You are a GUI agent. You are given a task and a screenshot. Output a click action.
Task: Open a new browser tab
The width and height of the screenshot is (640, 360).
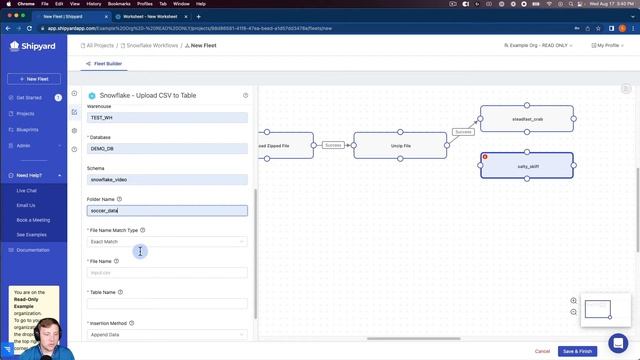pyautogui.click(x=198, y=17)
